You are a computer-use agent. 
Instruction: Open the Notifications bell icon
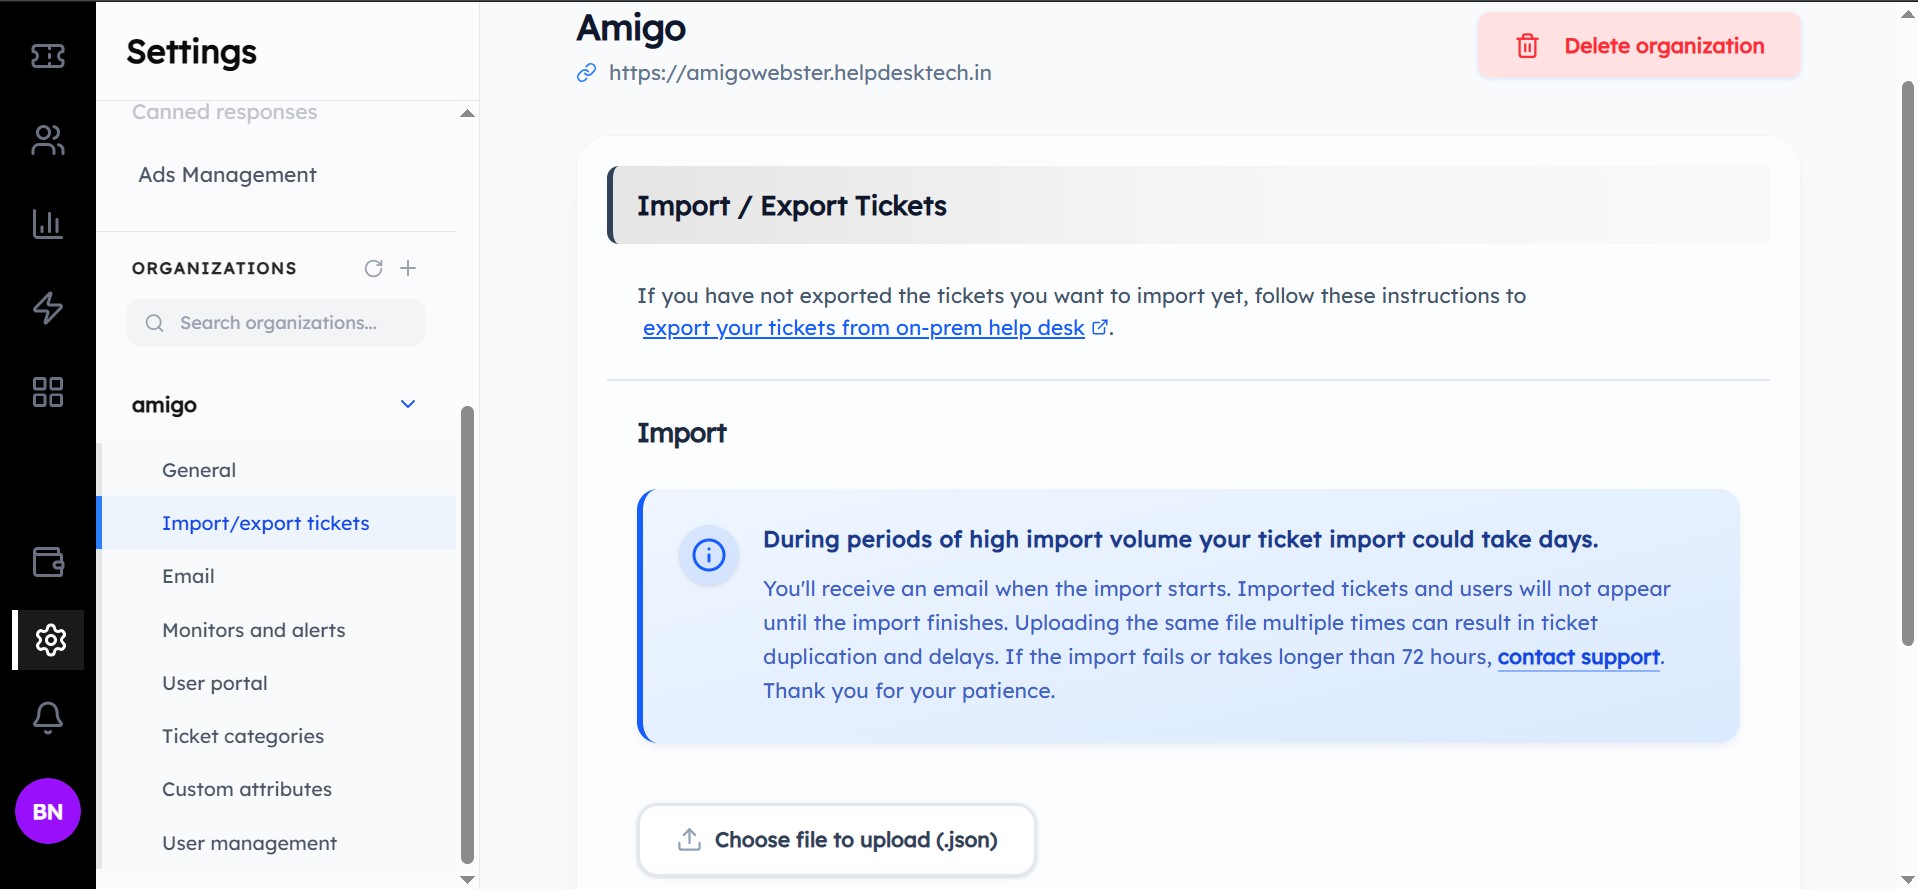[46, 717]
